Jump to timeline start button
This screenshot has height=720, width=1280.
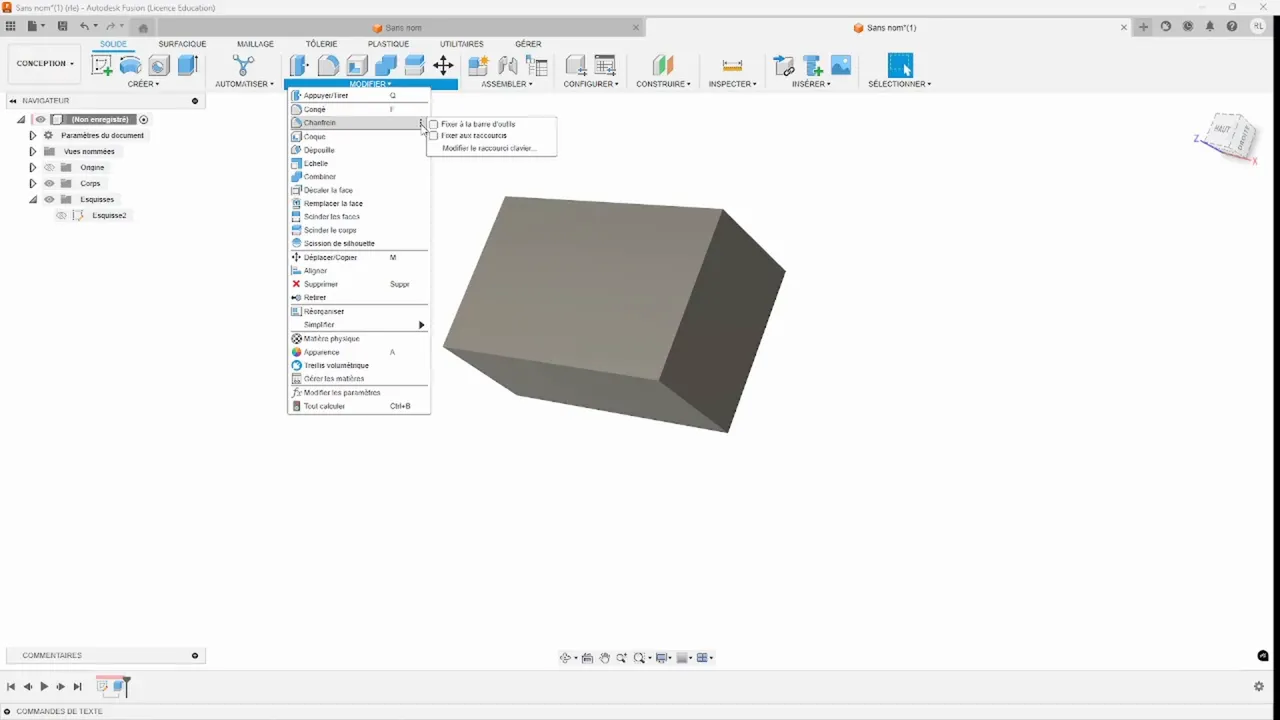click(x=11, y=686)
